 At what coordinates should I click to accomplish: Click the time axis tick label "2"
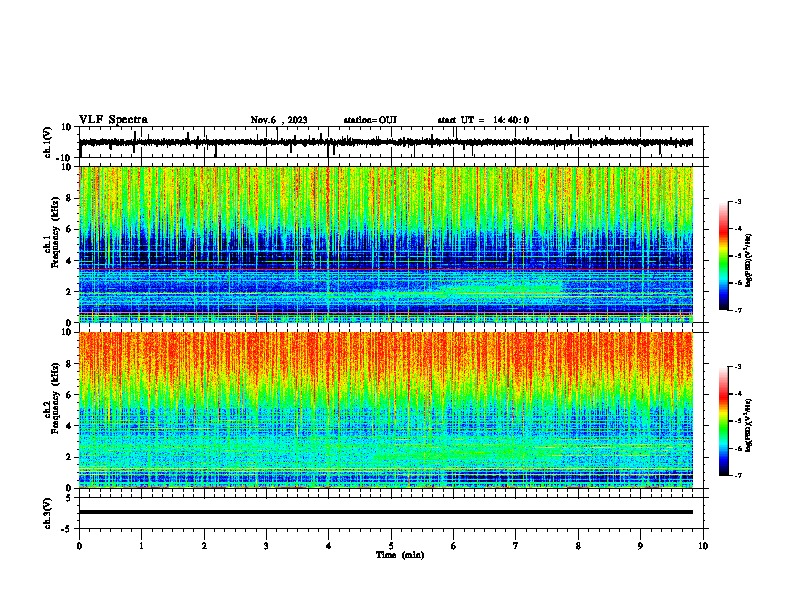click(x=204, y=545)
